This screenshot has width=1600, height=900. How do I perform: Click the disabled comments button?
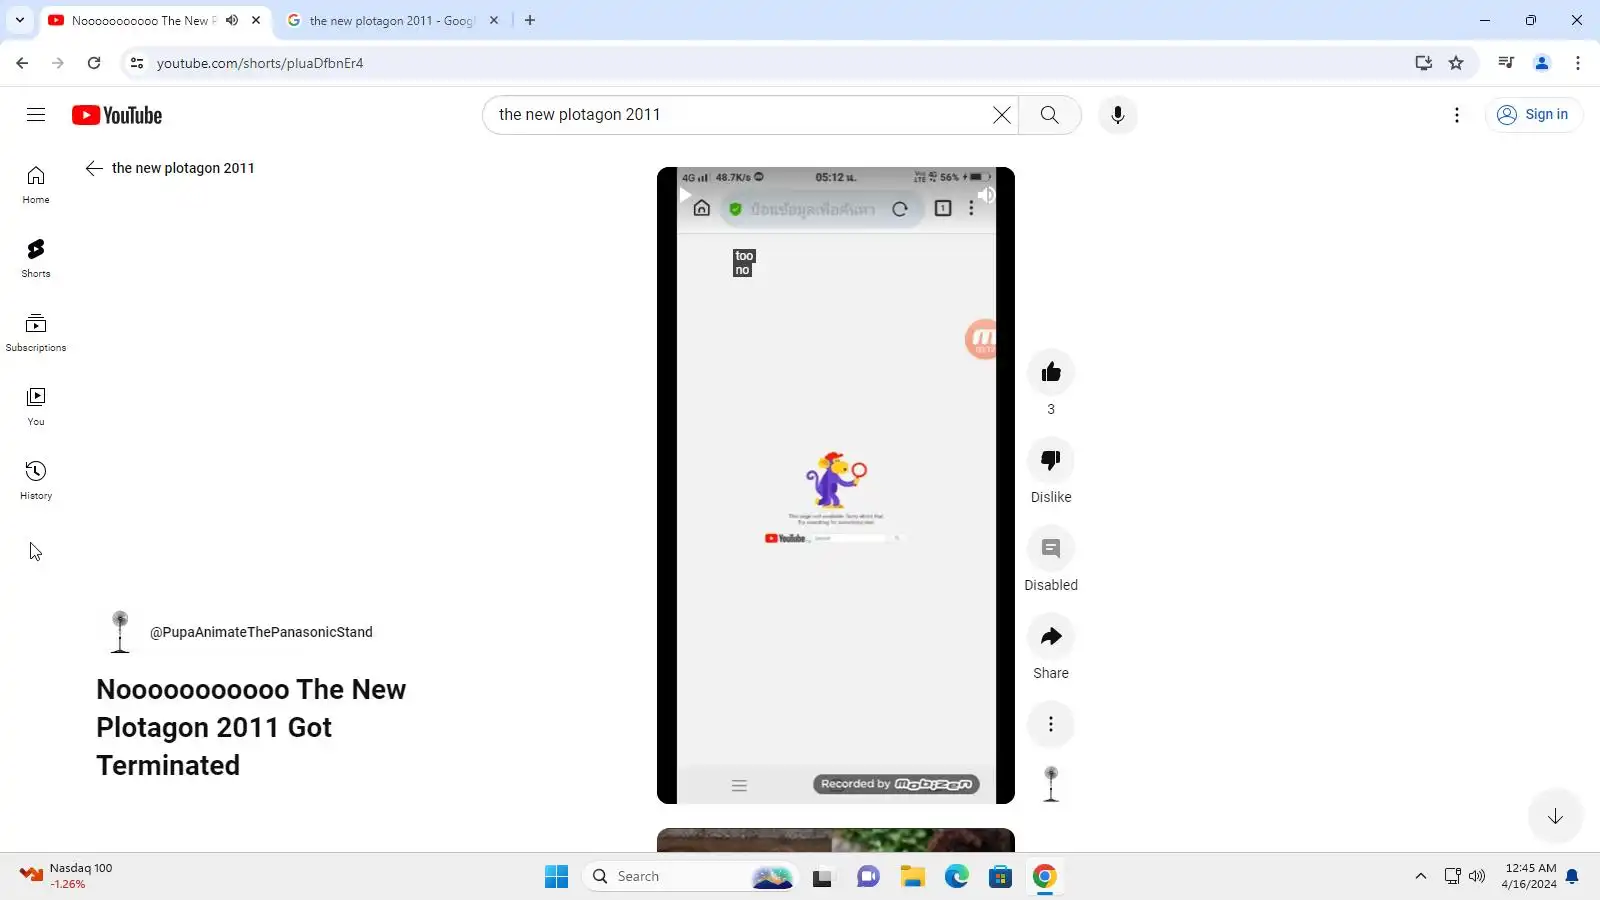click(1051, 549)
